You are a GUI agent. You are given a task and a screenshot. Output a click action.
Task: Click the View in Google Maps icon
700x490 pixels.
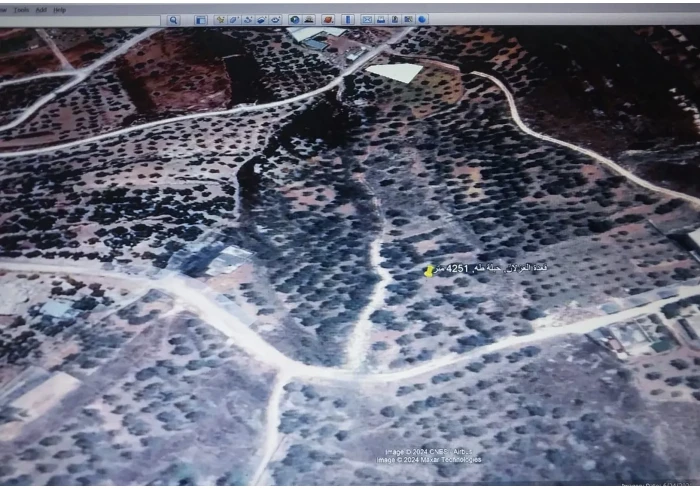[409, 20]
